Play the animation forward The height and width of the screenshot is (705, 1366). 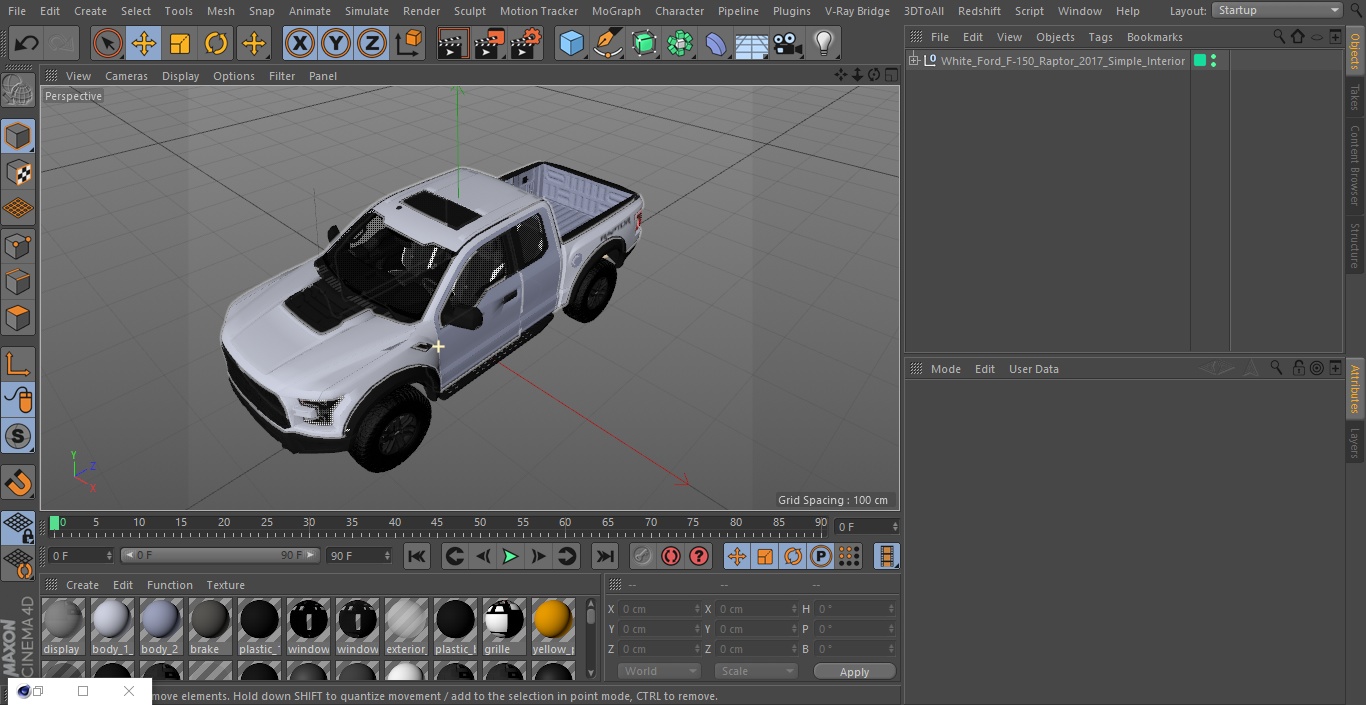pyautogui.click(x=510, y=556)
